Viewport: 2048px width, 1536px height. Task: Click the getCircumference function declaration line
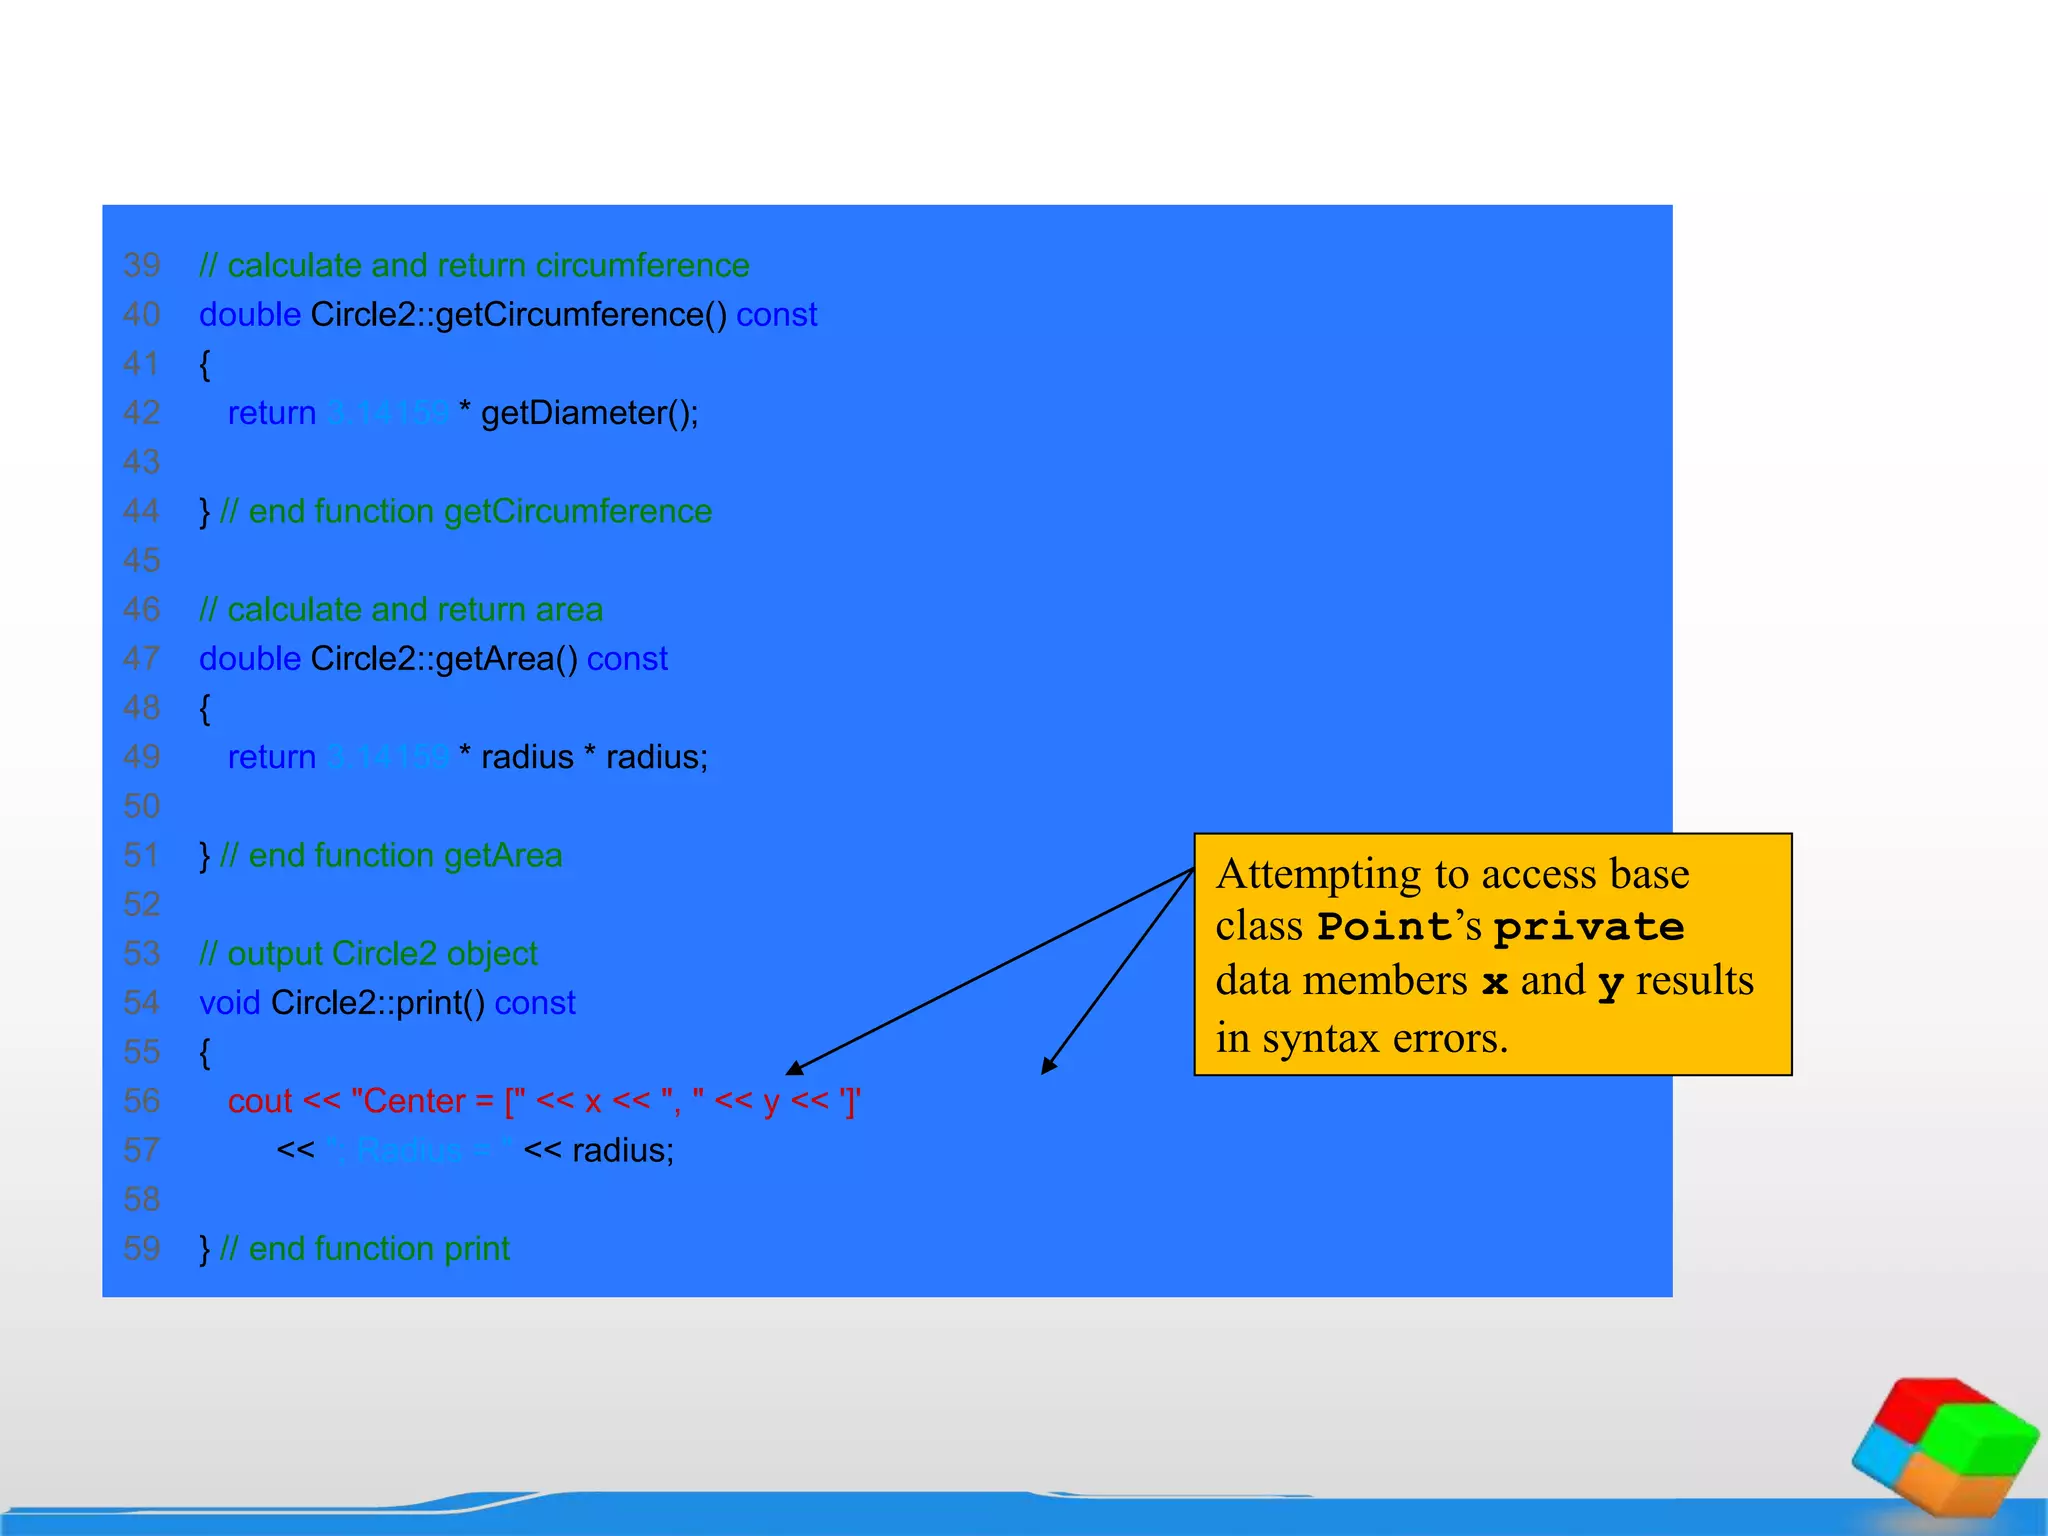point(508,315)
